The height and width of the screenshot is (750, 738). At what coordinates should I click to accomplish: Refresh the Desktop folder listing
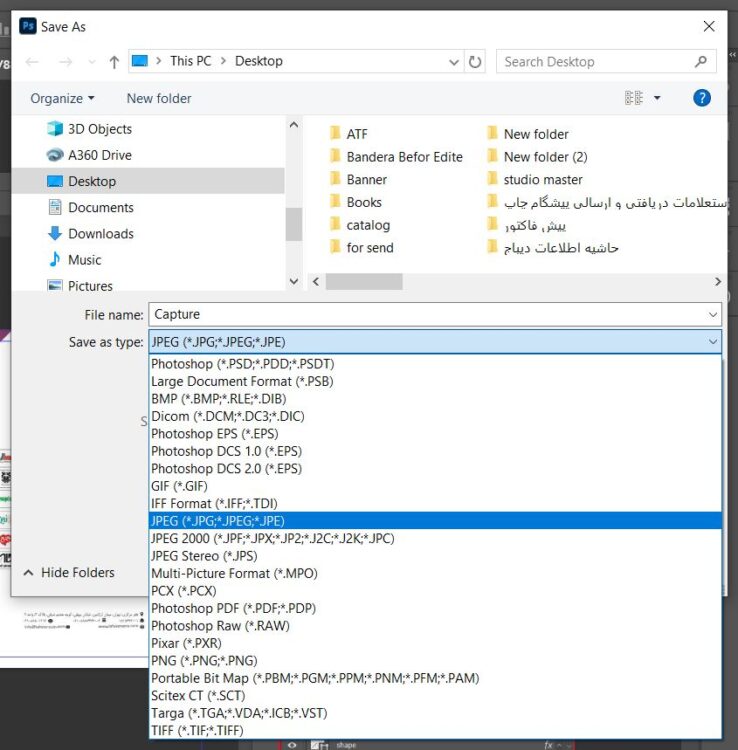474,62
